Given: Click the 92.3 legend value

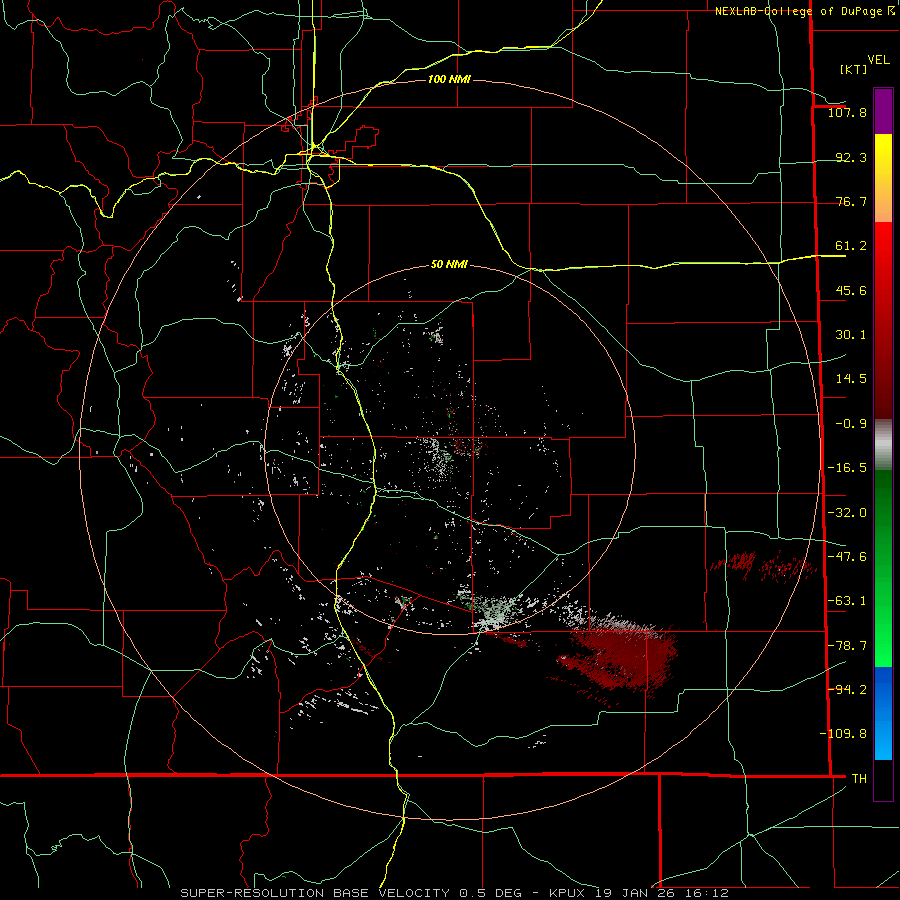Looking at the screenshot, I should click(x=851, y=157).
